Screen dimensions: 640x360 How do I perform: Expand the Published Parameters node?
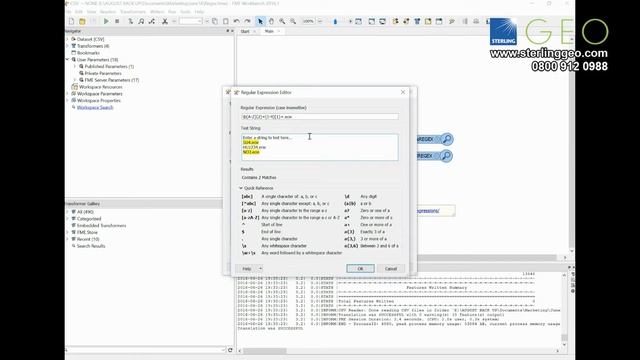tap(75, 66)
